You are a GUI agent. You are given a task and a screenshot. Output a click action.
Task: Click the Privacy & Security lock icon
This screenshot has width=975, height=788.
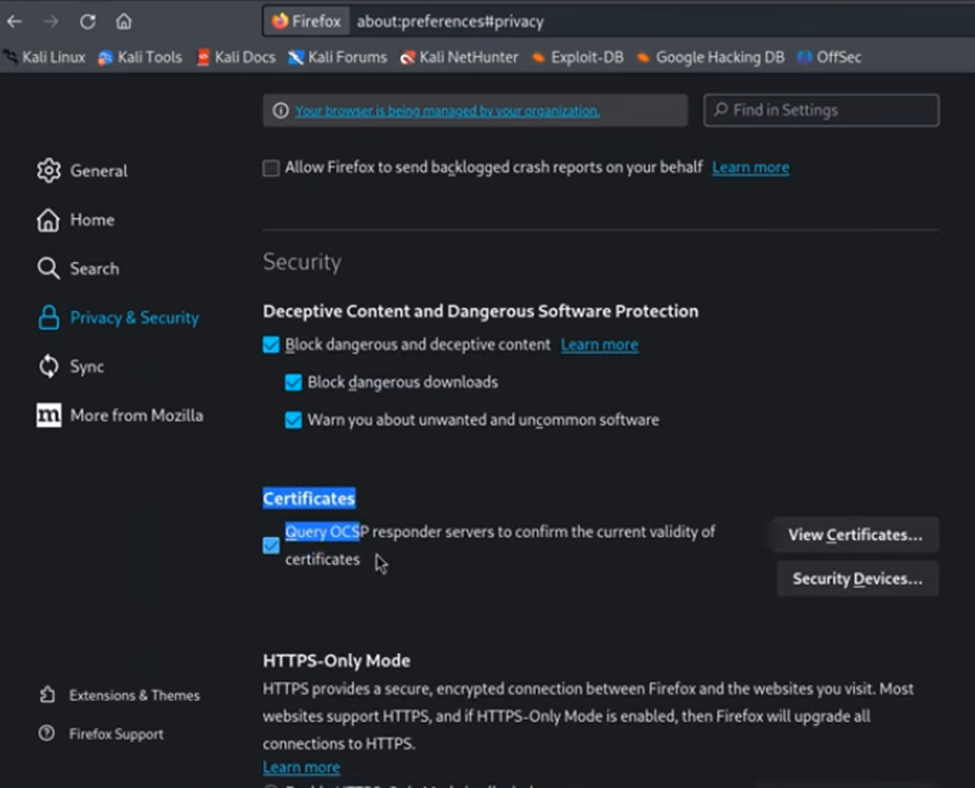[49, 317]
